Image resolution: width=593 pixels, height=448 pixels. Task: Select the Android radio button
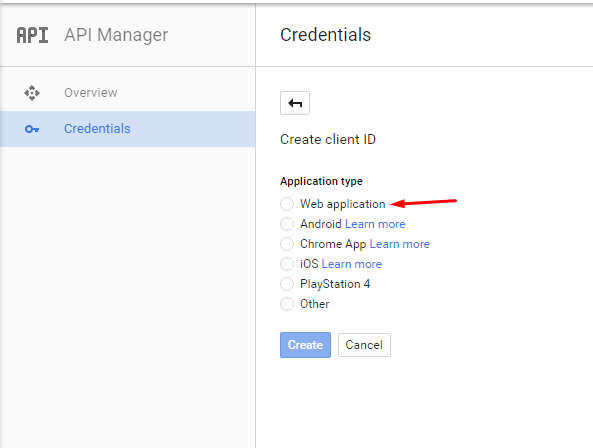click(287, 224)
